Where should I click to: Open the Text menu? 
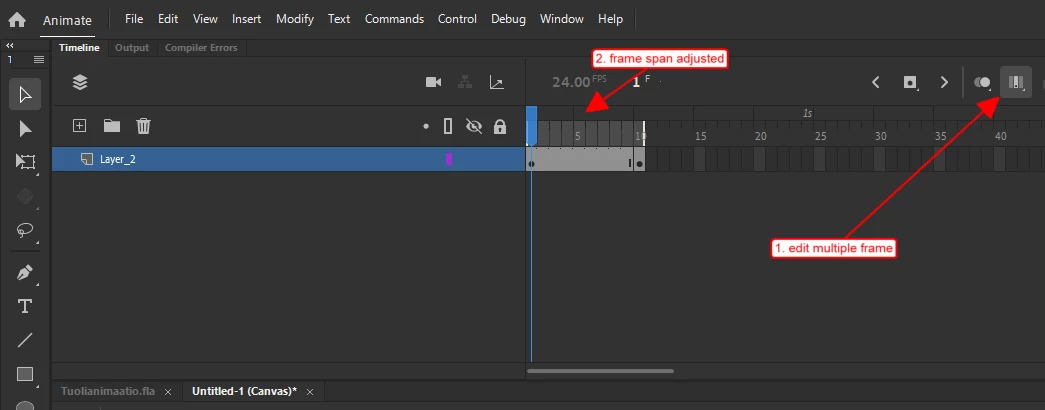[x=339, y=19]
